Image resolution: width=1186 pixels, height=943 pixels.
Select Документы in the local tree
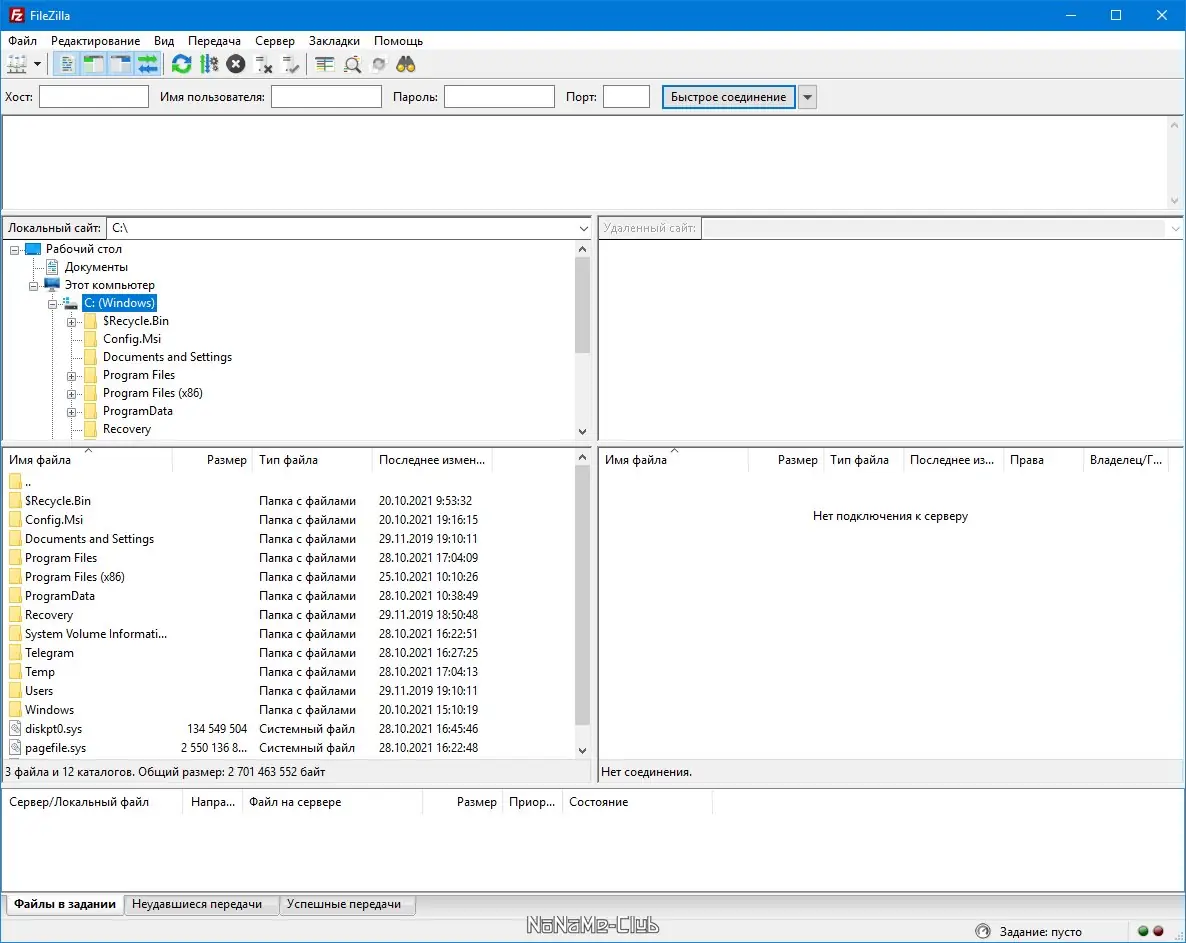point(96,267)
